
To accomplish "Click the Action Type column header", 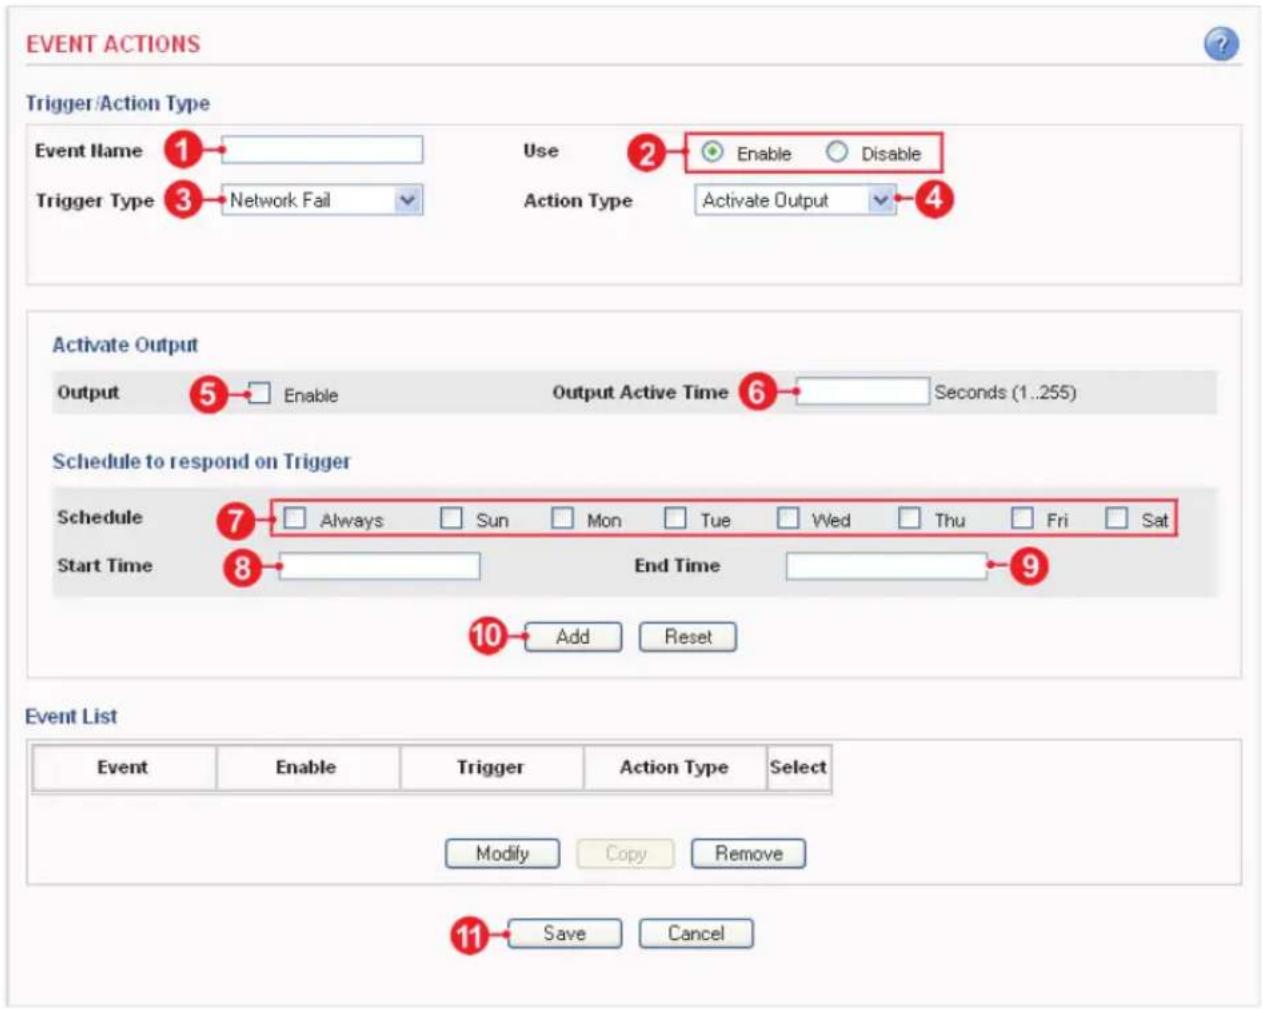I will (674, 768).
